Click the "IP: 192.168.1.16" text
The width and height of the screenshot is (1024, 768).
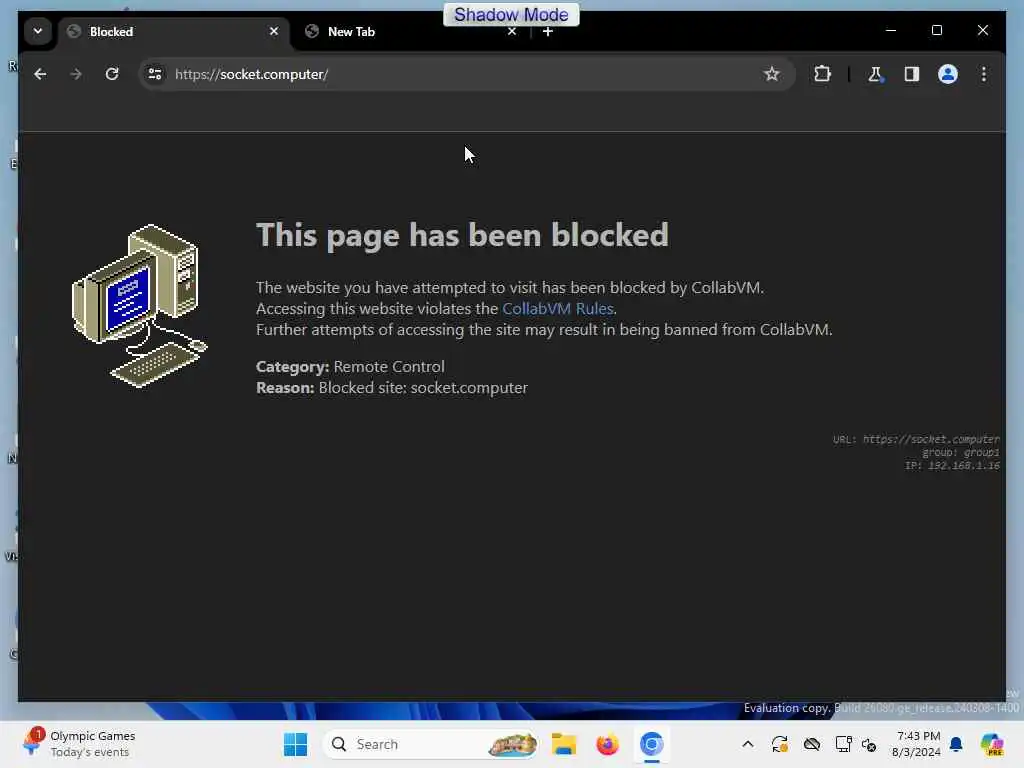tap(952, 466)
